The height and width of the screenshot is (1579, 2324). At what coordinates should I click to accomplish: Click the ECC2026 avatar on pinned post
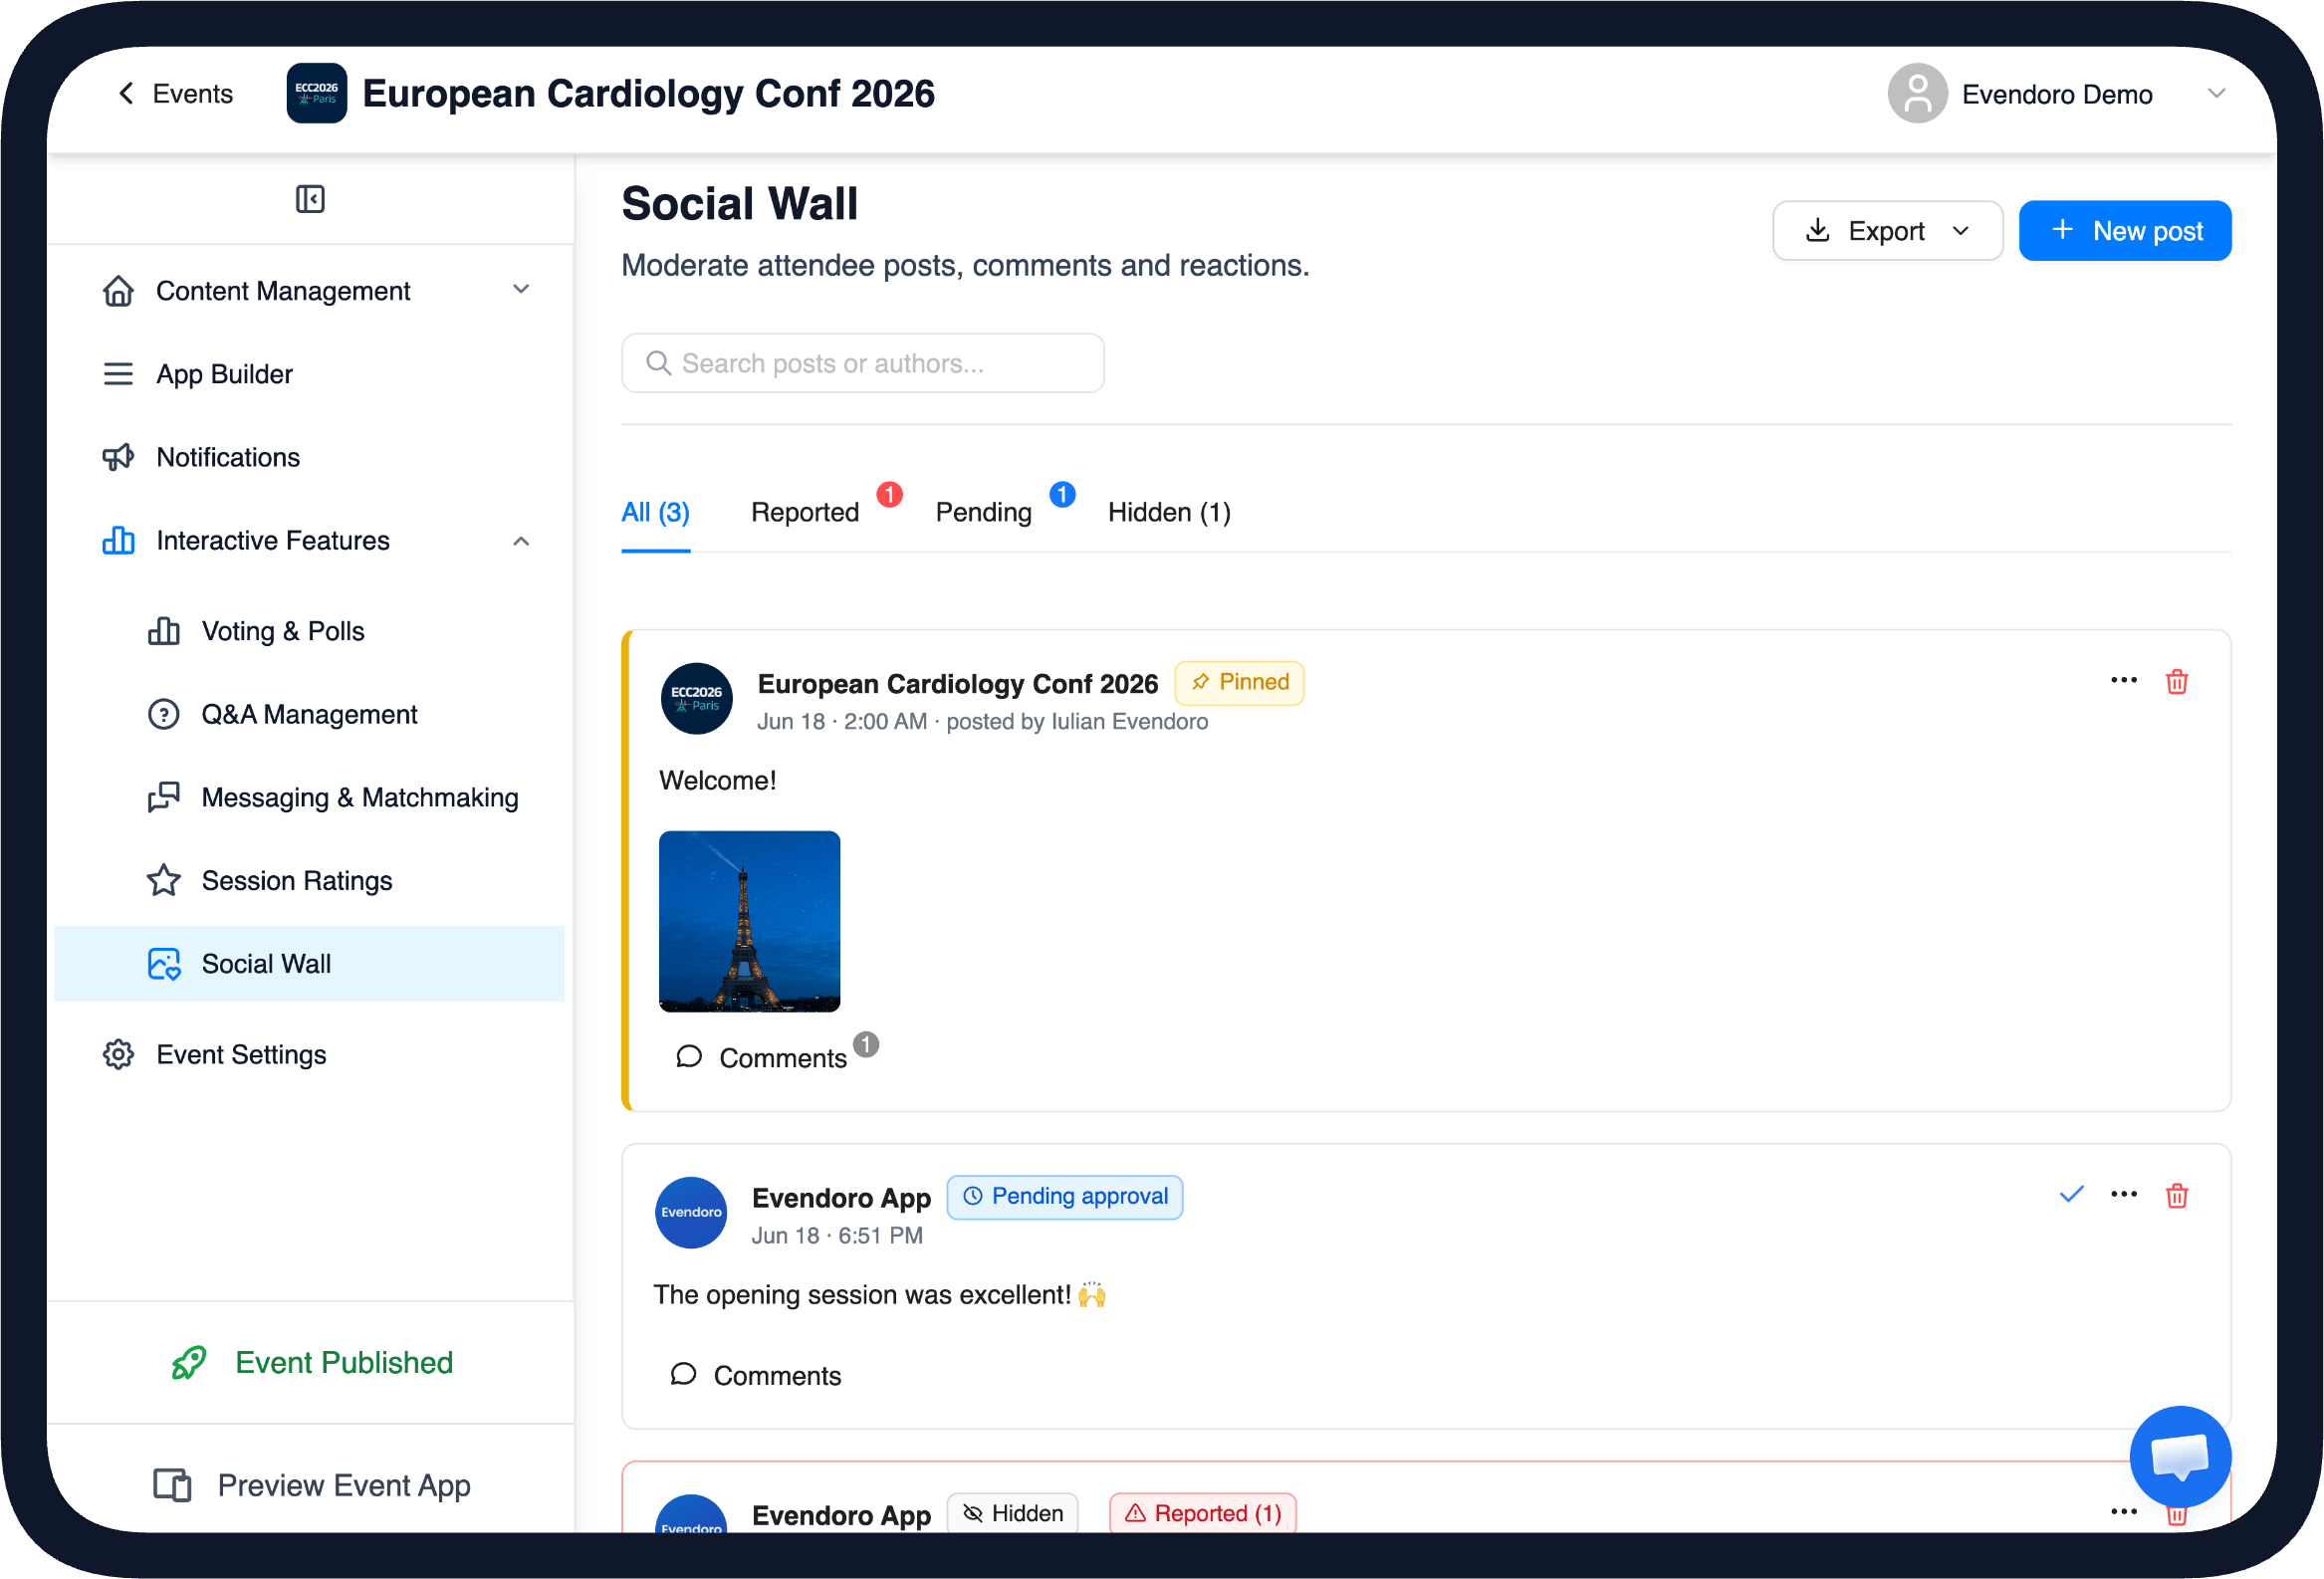click(696, 698)
